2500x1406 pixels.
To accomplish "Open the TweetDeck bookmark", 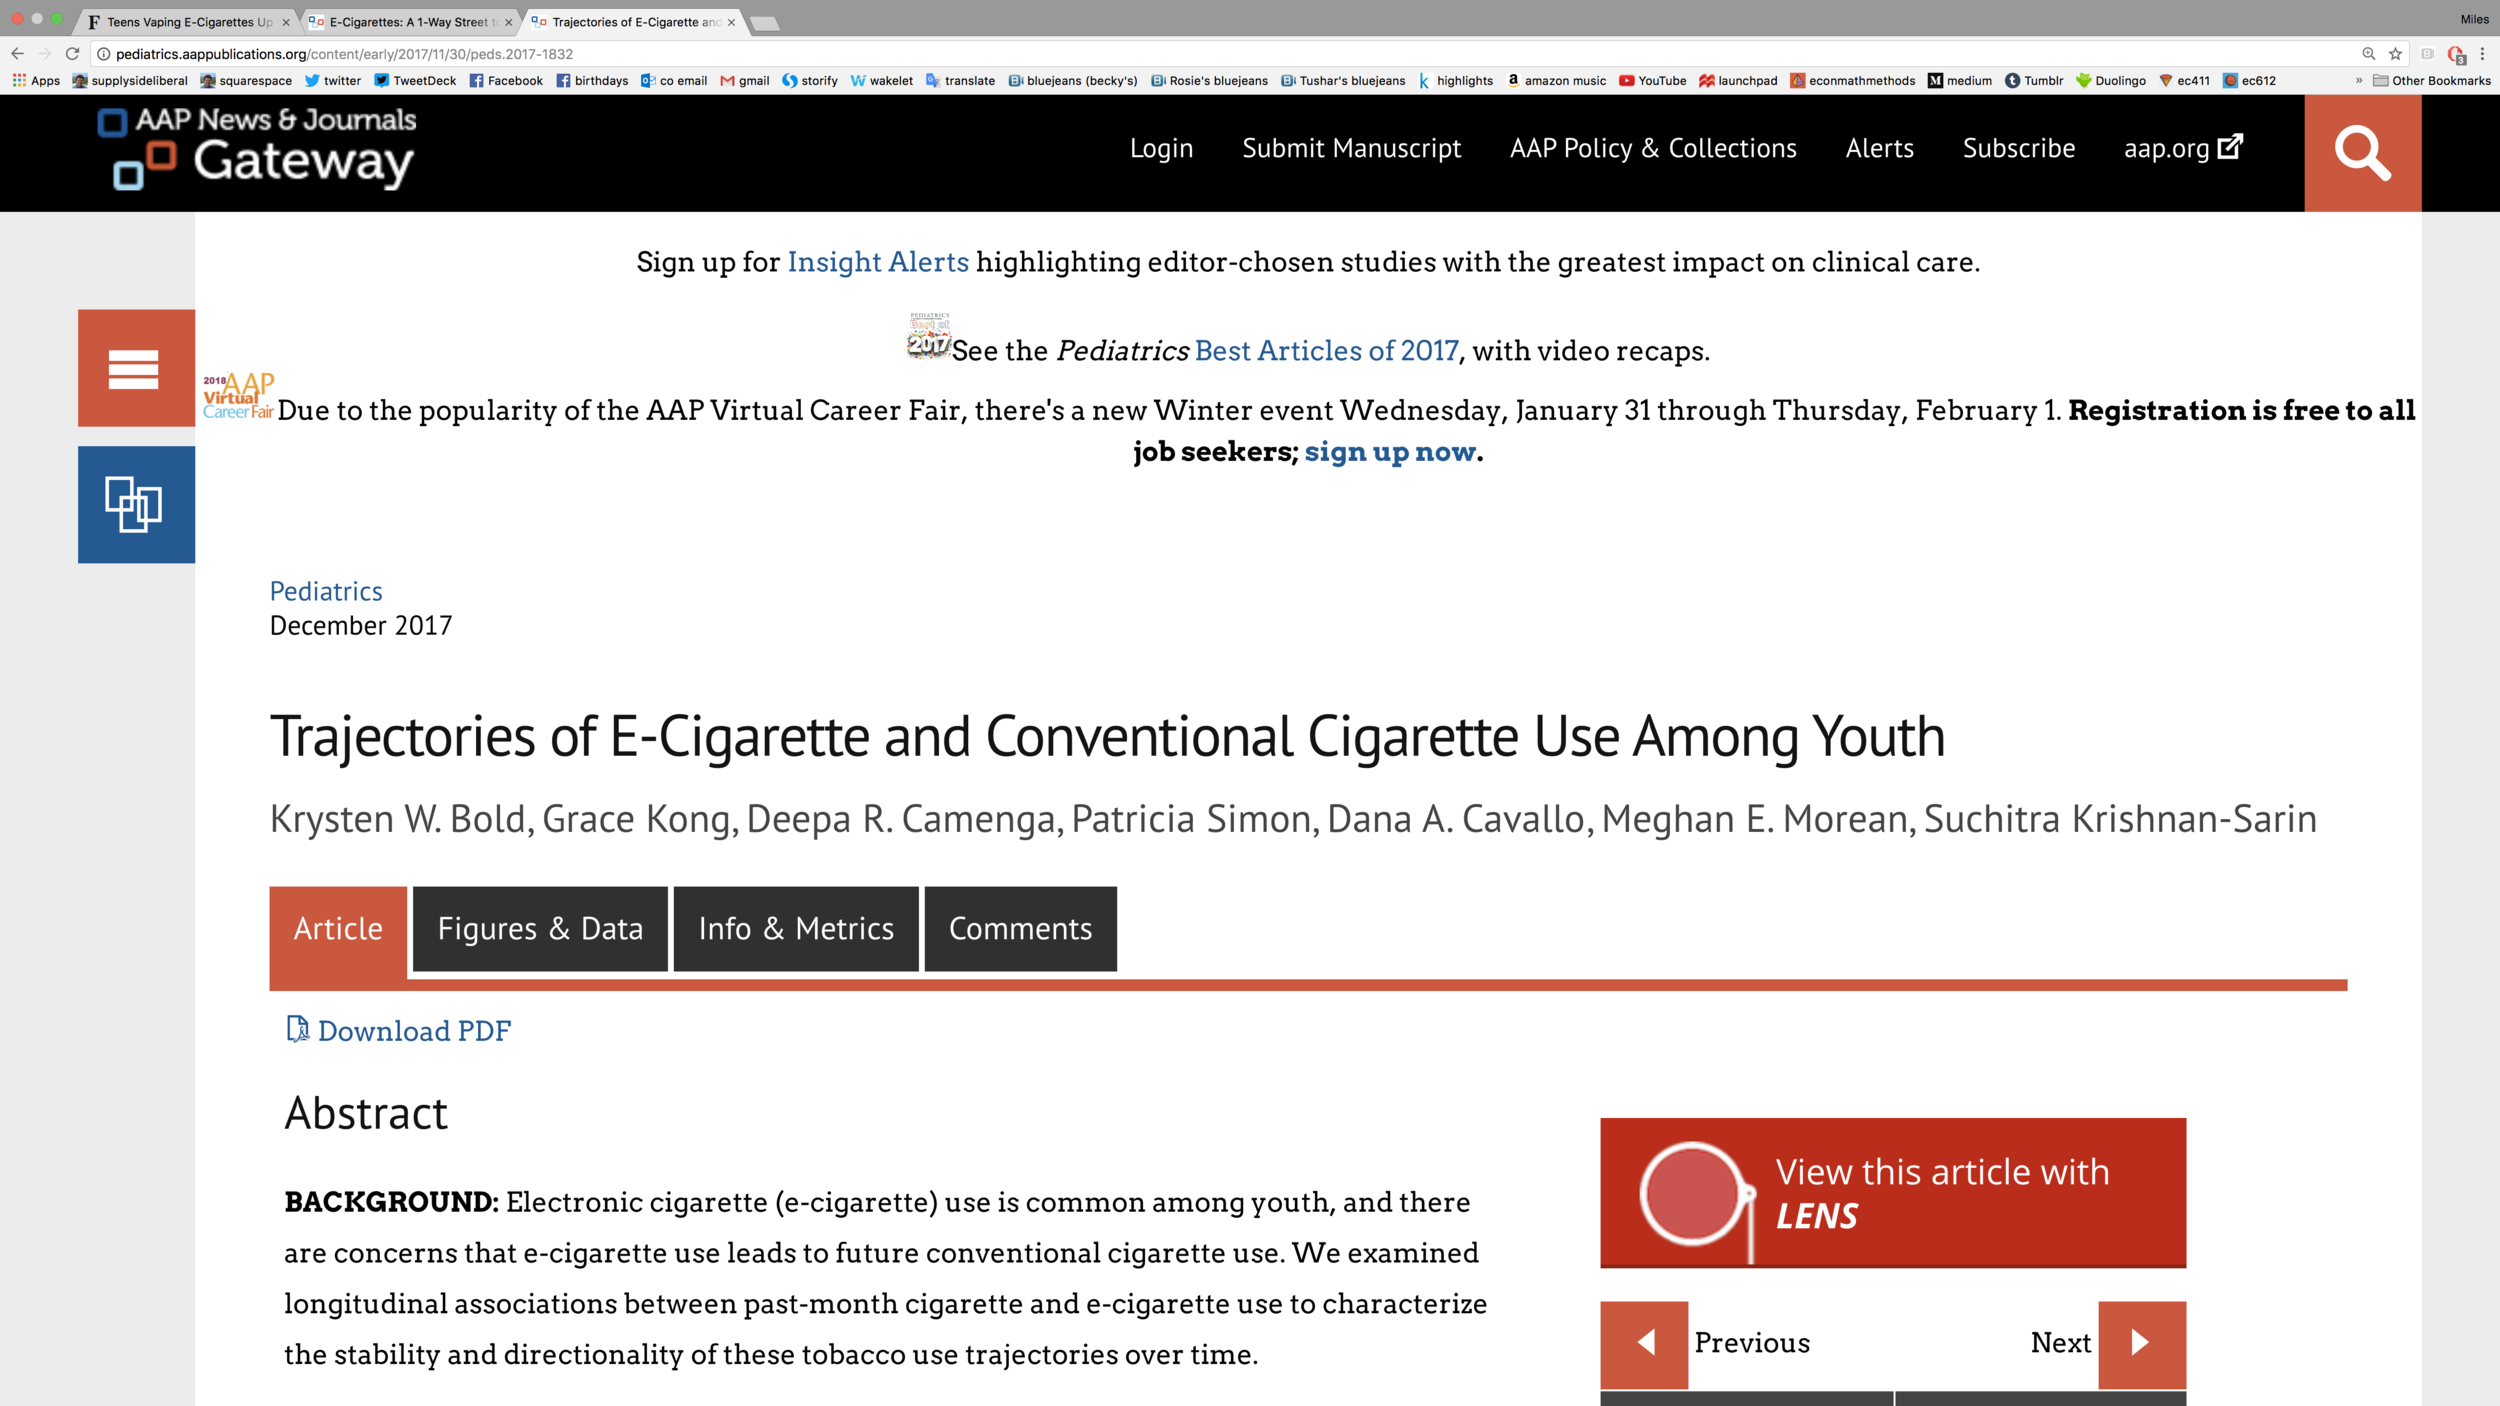I will coord(415,81).
